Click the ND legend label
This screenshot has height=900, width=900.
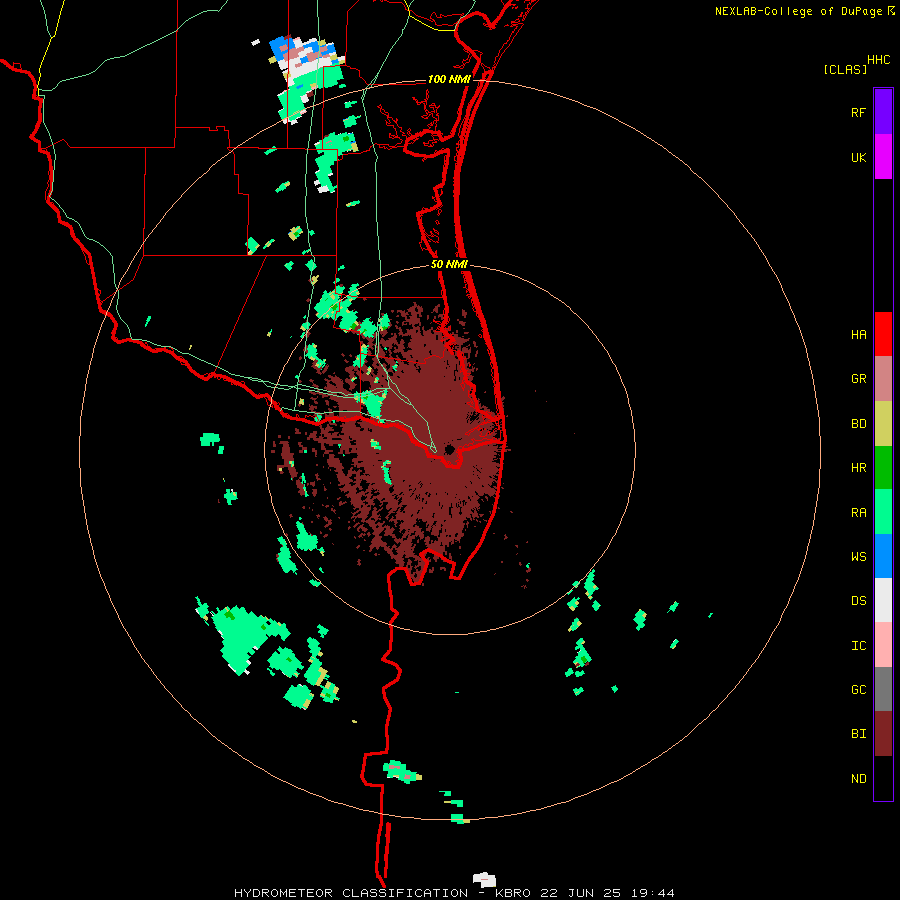[858, 778]
